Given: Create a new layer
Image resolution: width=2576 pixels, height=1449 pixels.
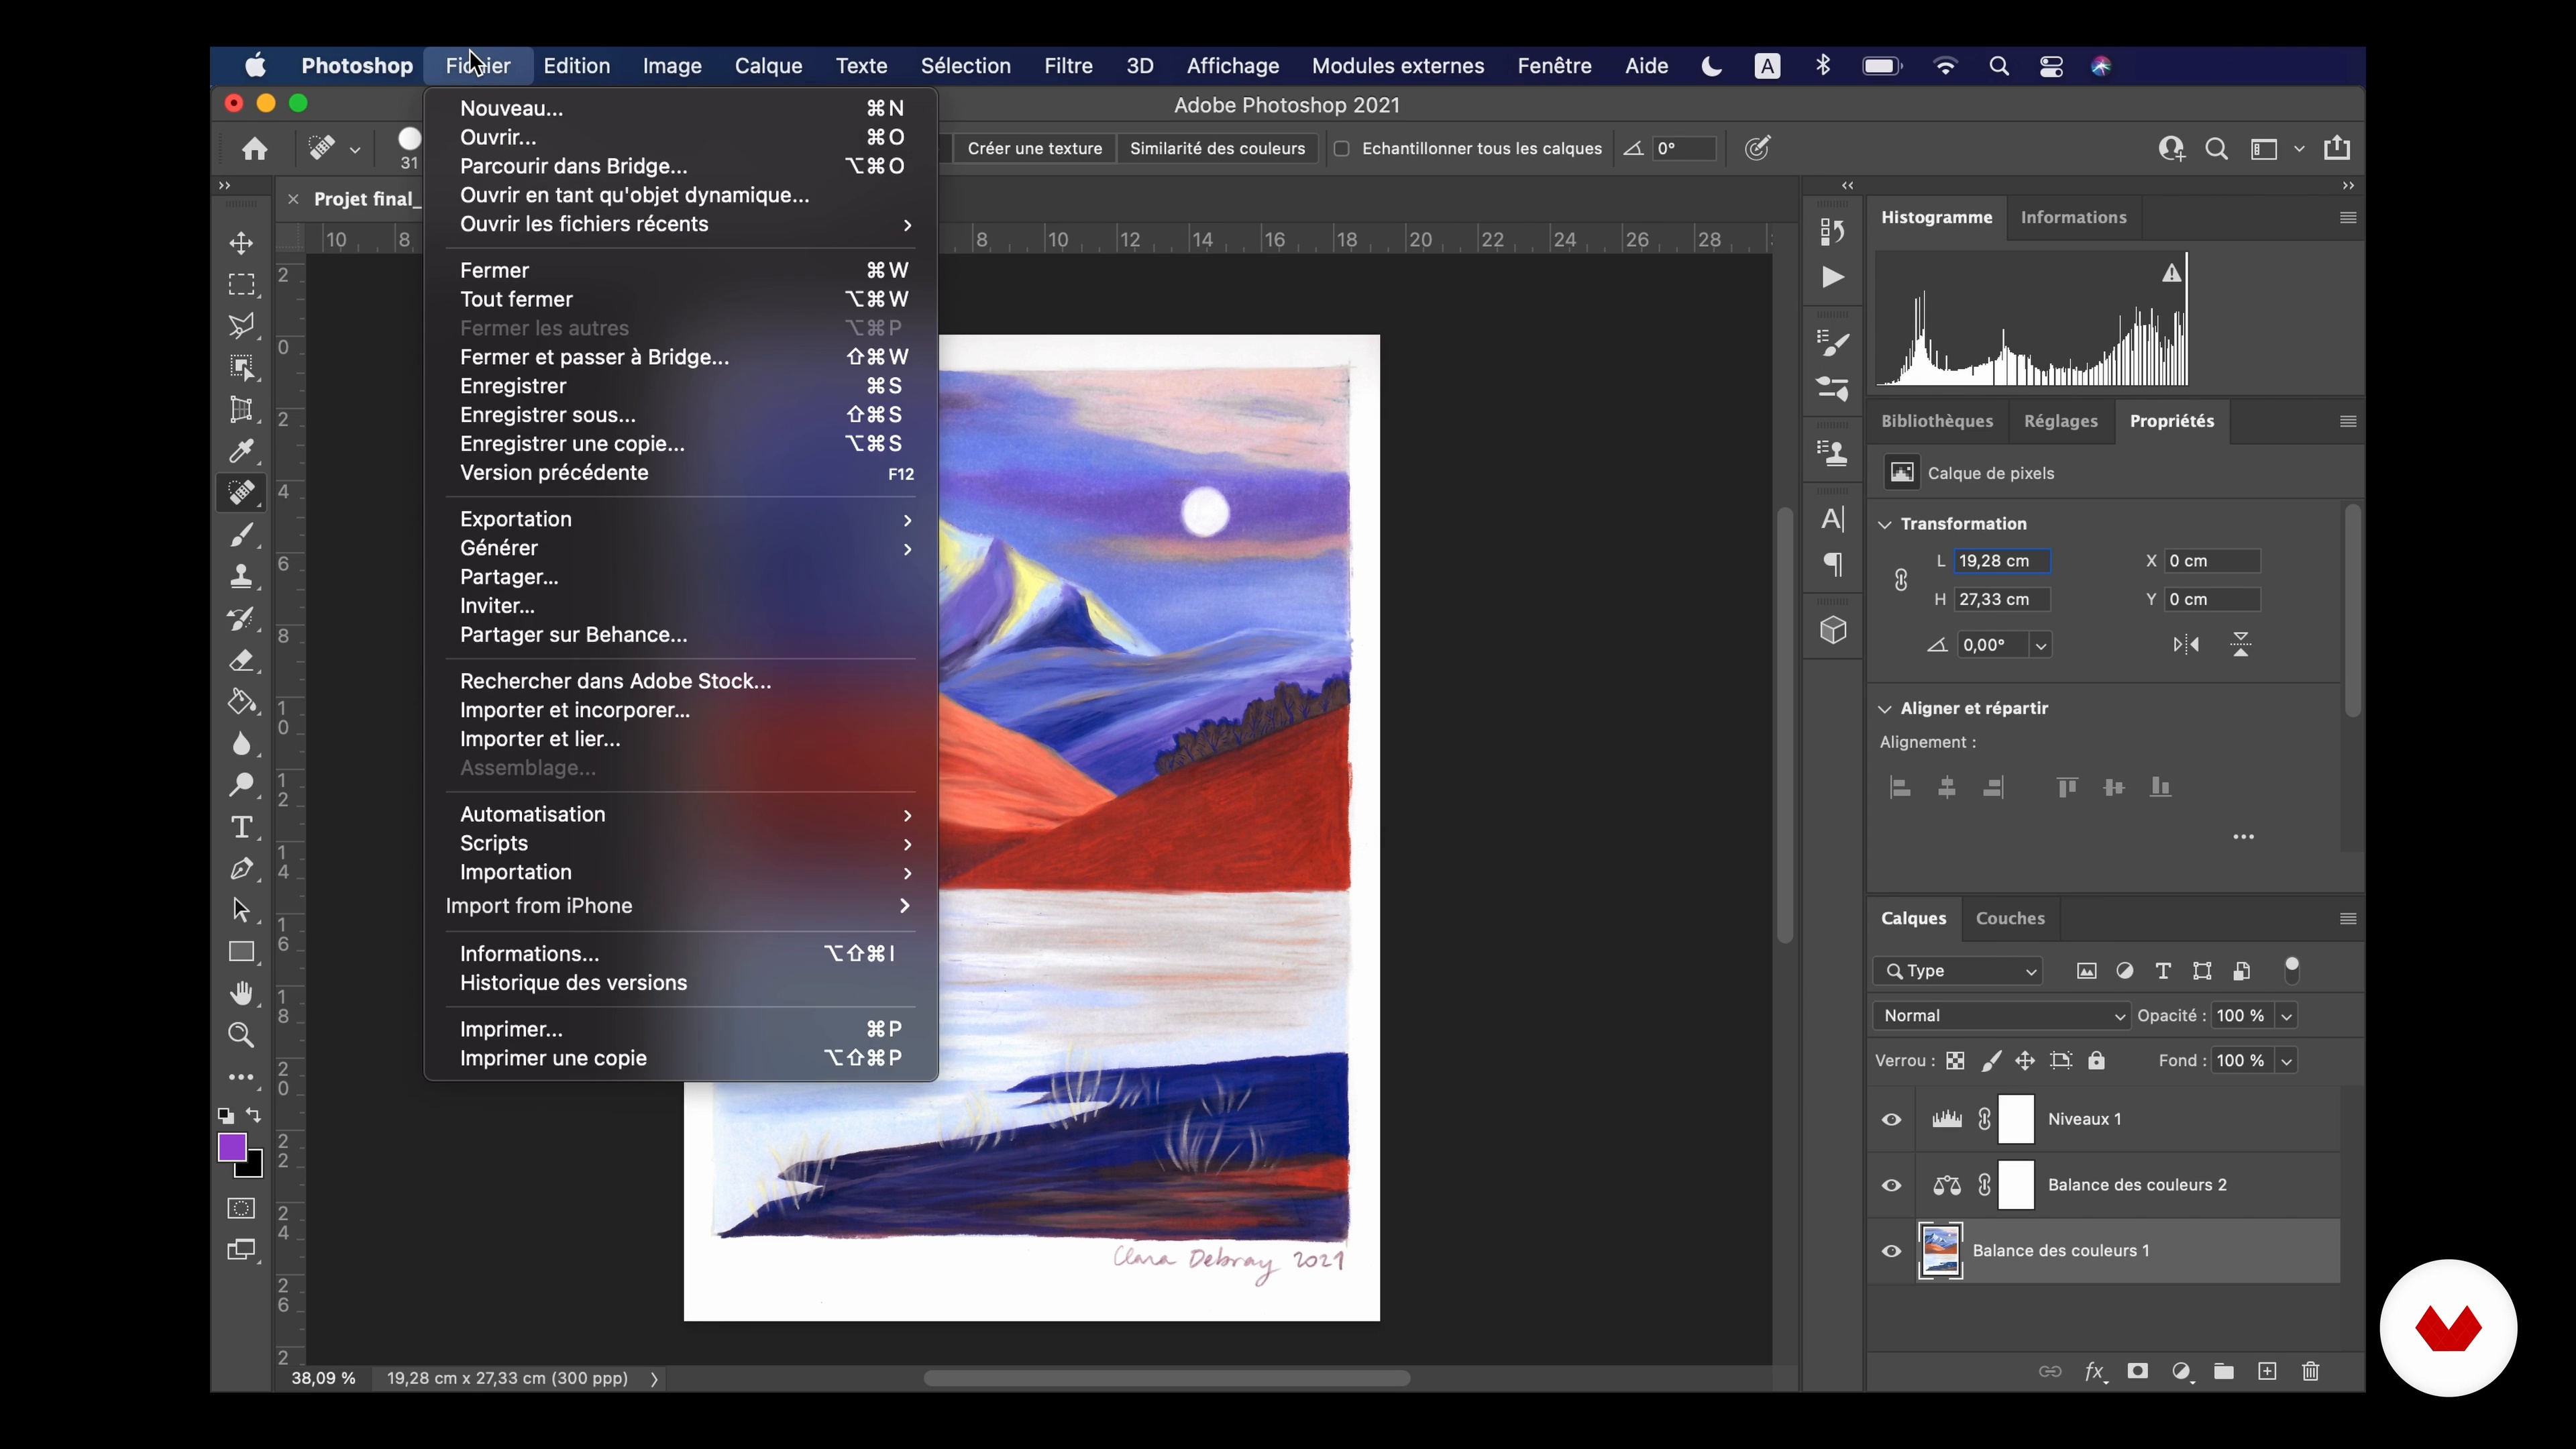Looking at the screenshot, I should [x=2267, y=1371].
